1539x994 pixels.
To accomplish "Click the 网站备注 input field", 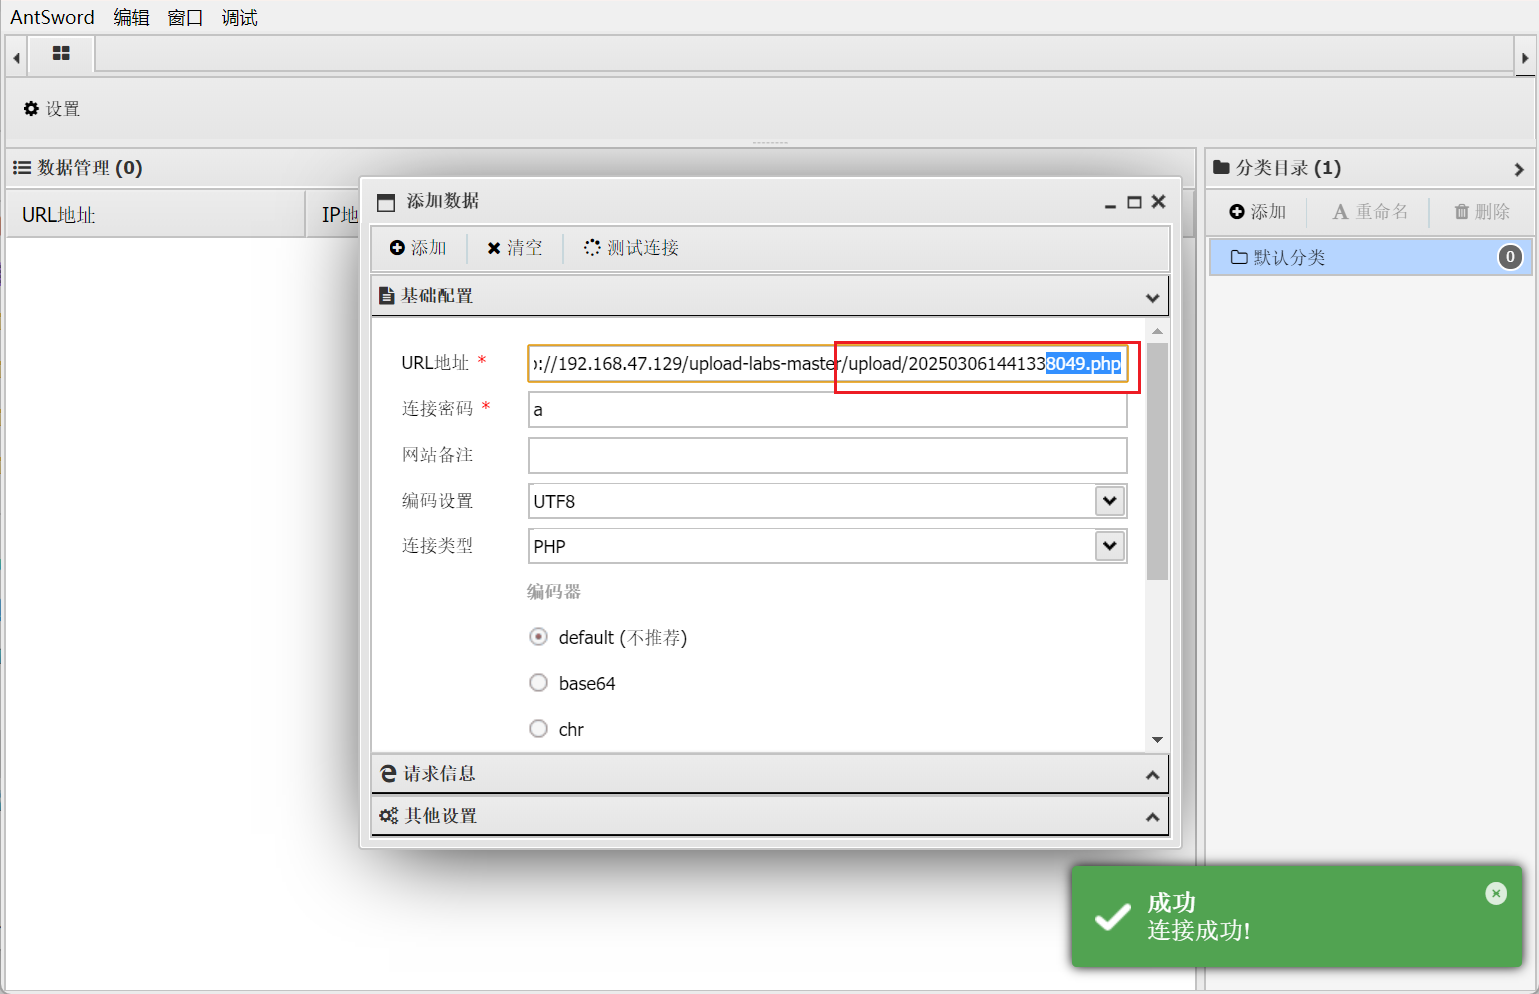I will 827,455.
